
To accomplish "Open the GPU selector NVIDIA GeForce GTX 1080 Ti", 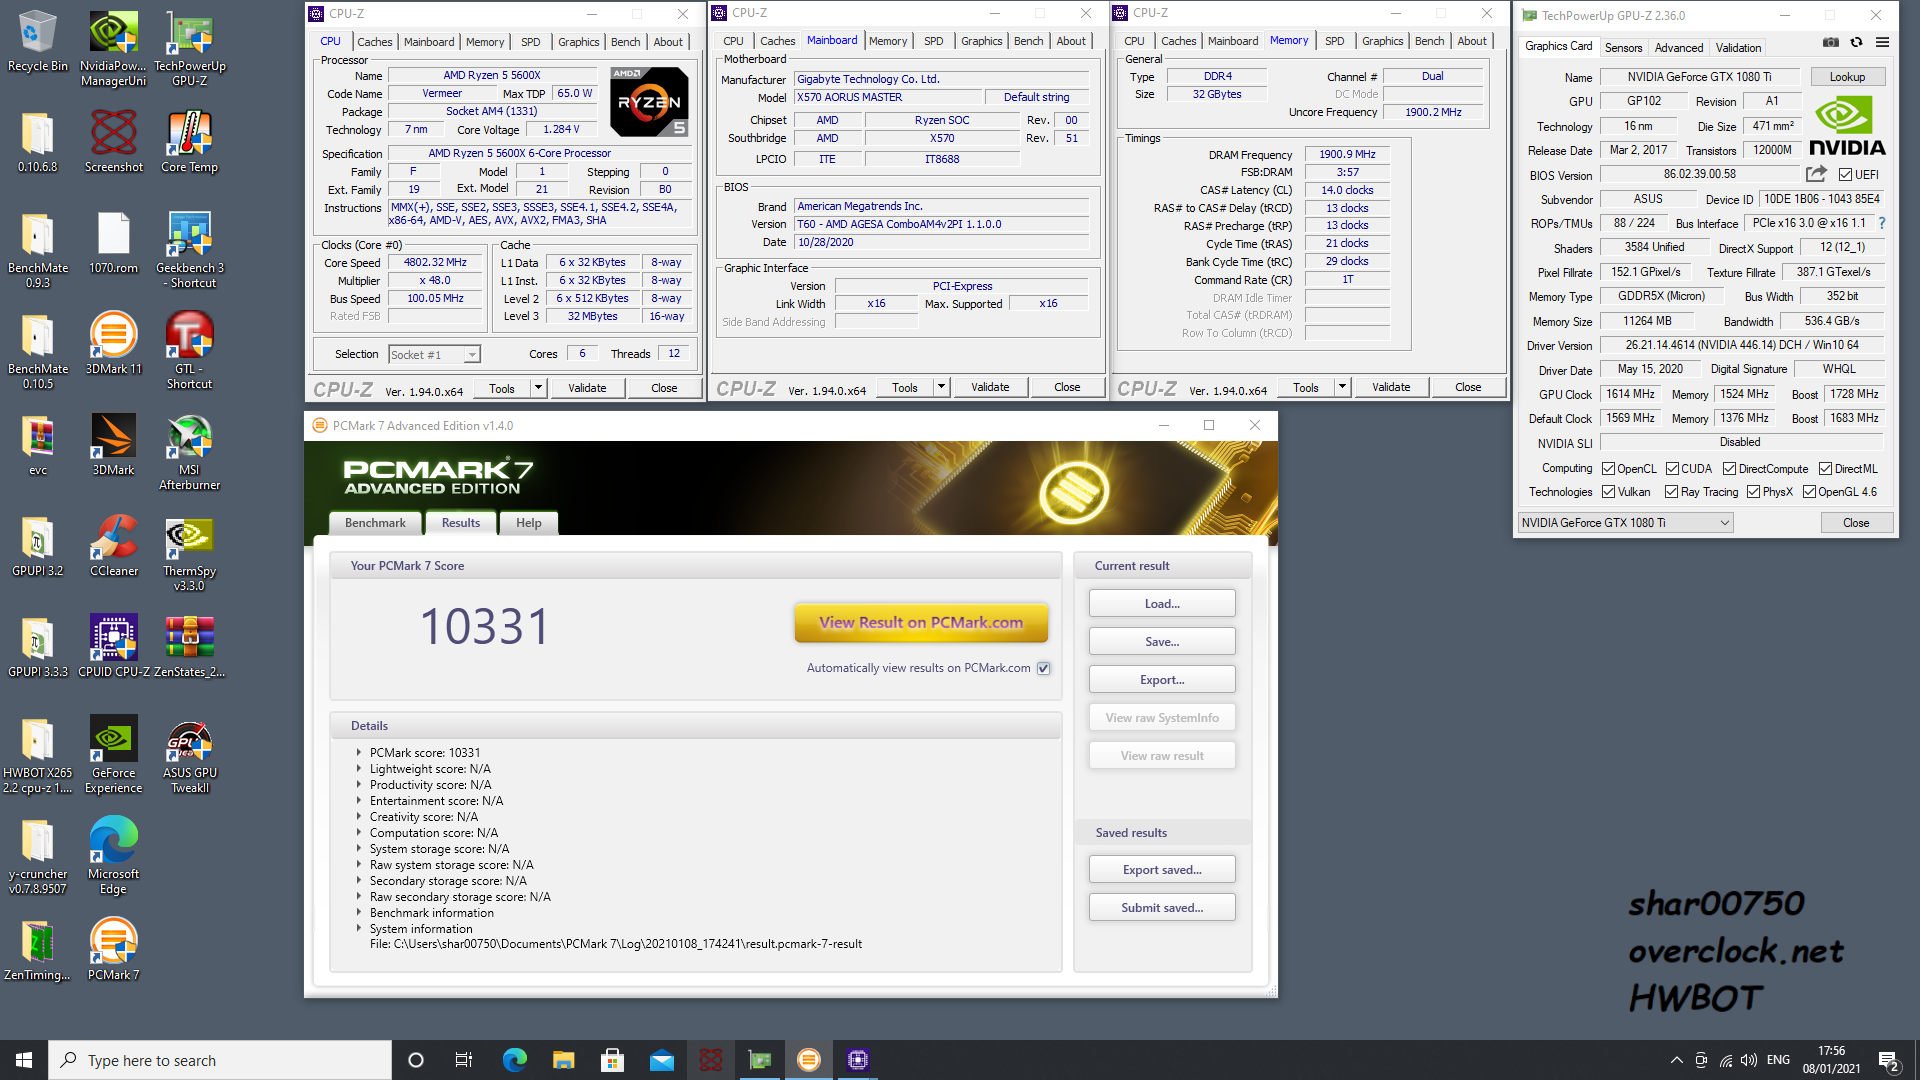I will point(1625,523).
